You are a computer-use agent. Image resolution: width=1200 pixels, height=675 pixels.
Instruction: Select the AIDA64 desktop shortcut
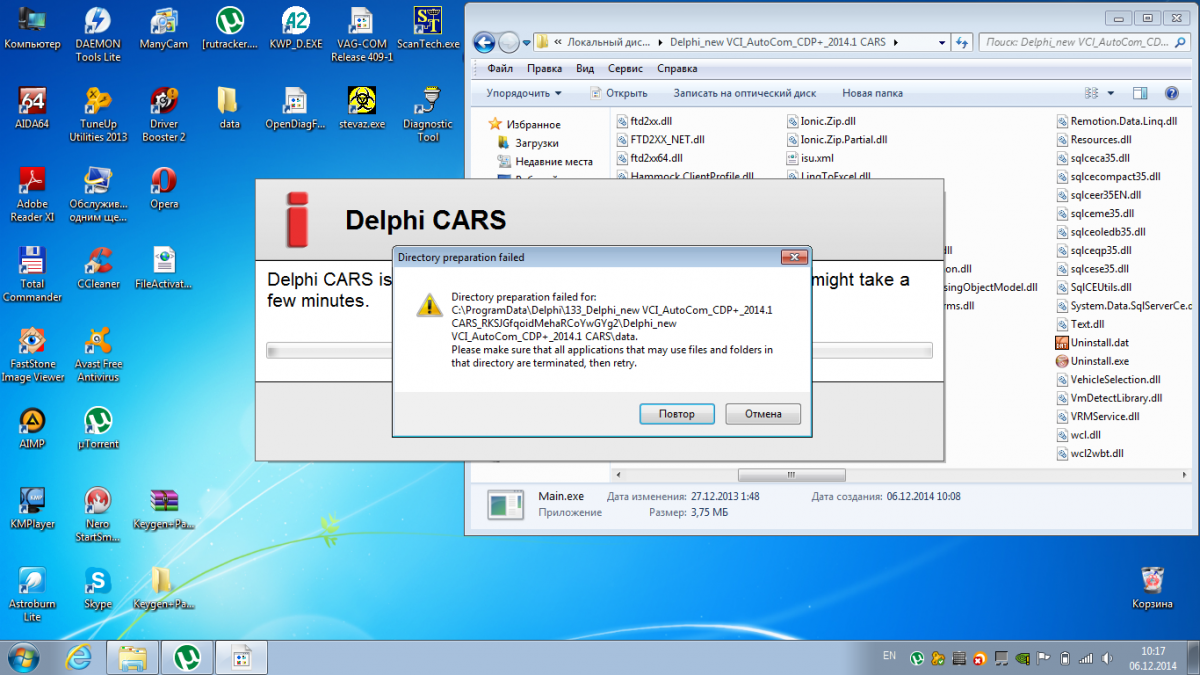[32, 108]
